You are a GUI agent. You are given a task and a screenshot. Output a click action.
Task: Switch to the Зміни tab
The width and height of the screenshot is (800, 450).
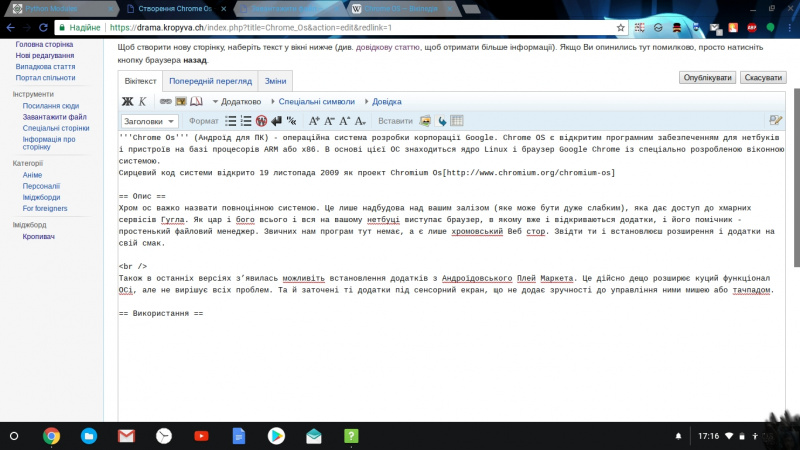tap(275, 81)
